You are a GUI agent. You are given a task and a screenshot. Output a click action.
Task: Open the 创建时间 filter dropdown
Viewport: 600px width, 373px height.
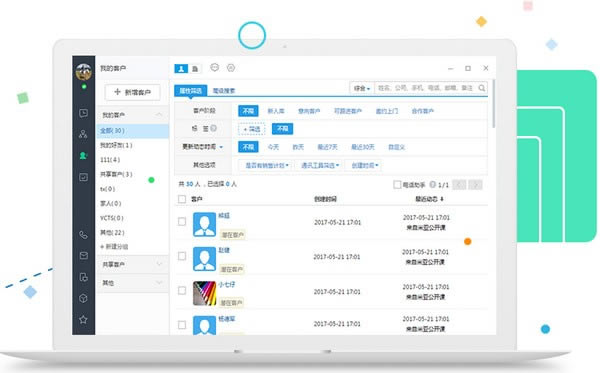[x=365, y=165]
